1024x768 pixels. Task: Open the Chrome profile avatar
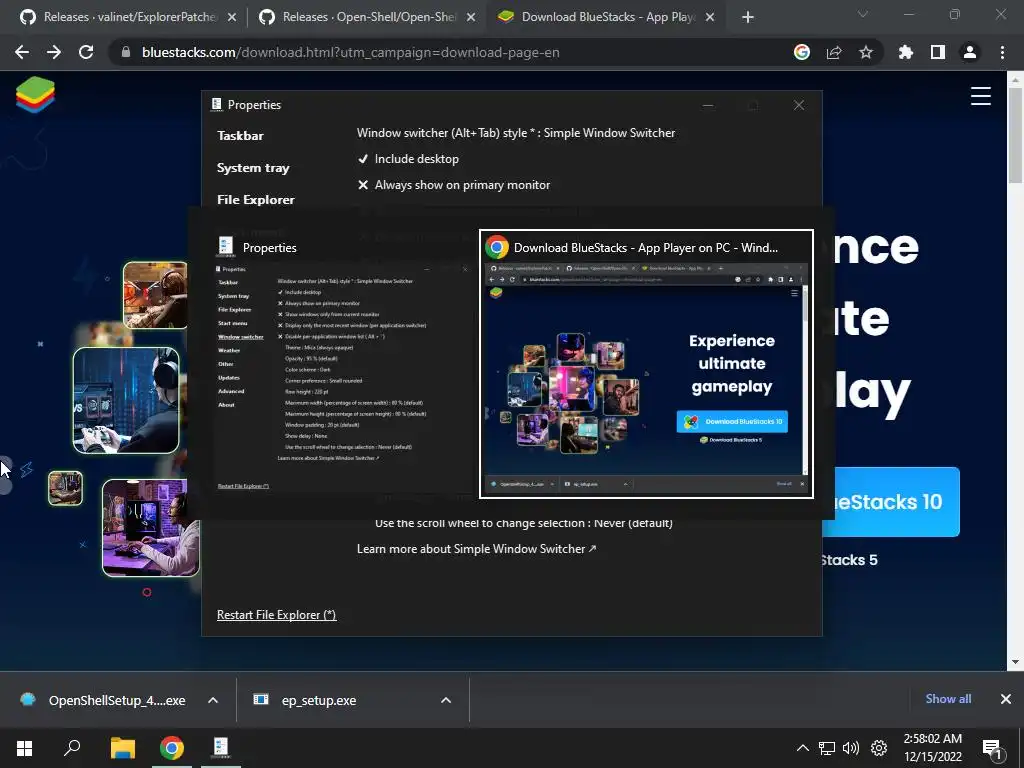coord(970,52)
